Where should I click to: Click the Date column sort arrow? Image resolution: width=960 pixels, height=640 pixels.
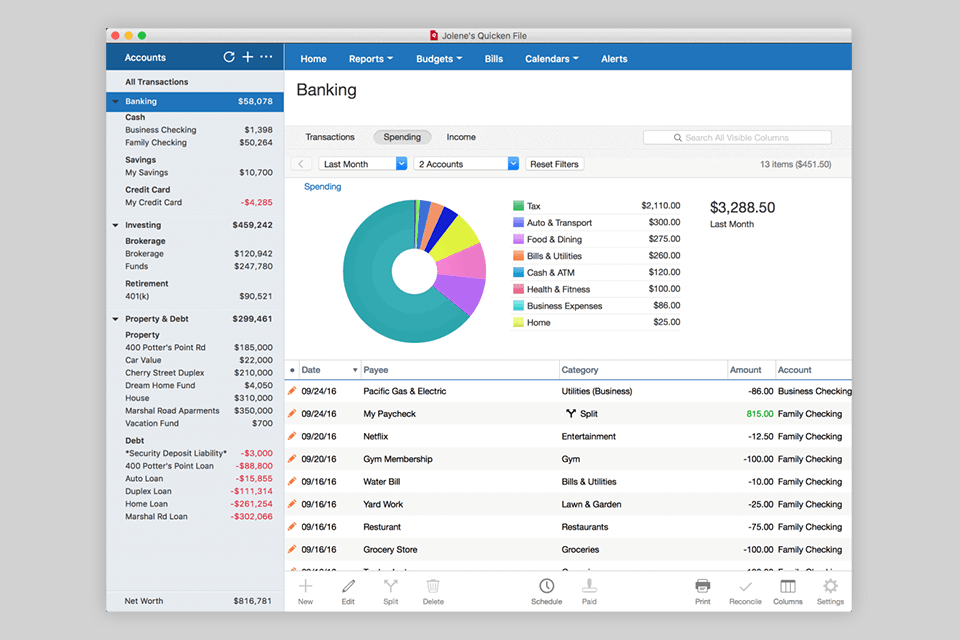coord(354,370)
